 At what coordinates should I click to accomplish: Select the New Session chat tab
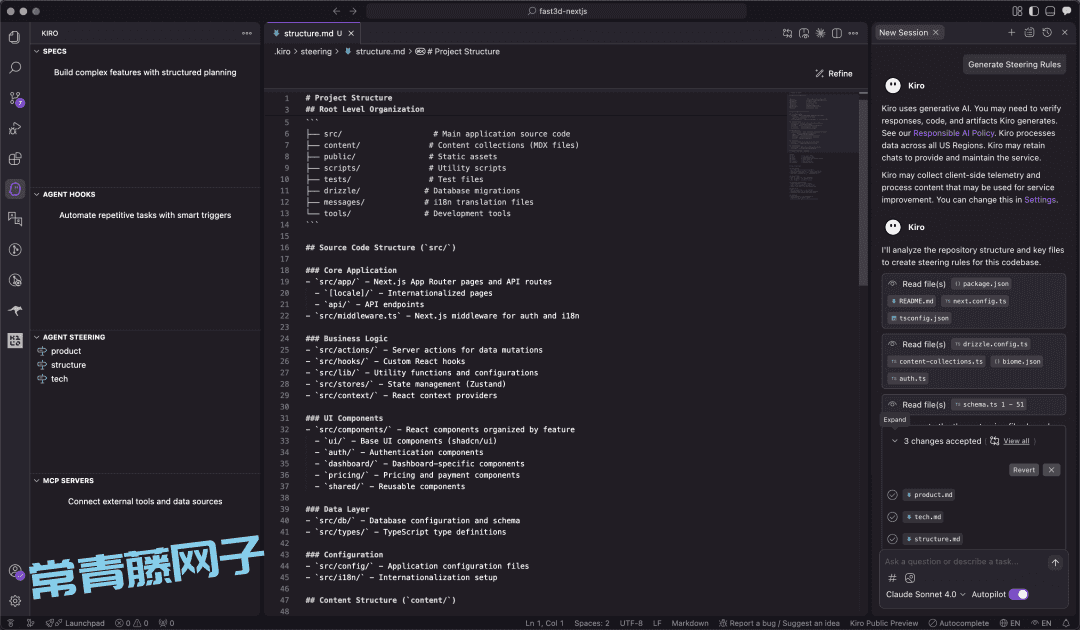909,32
